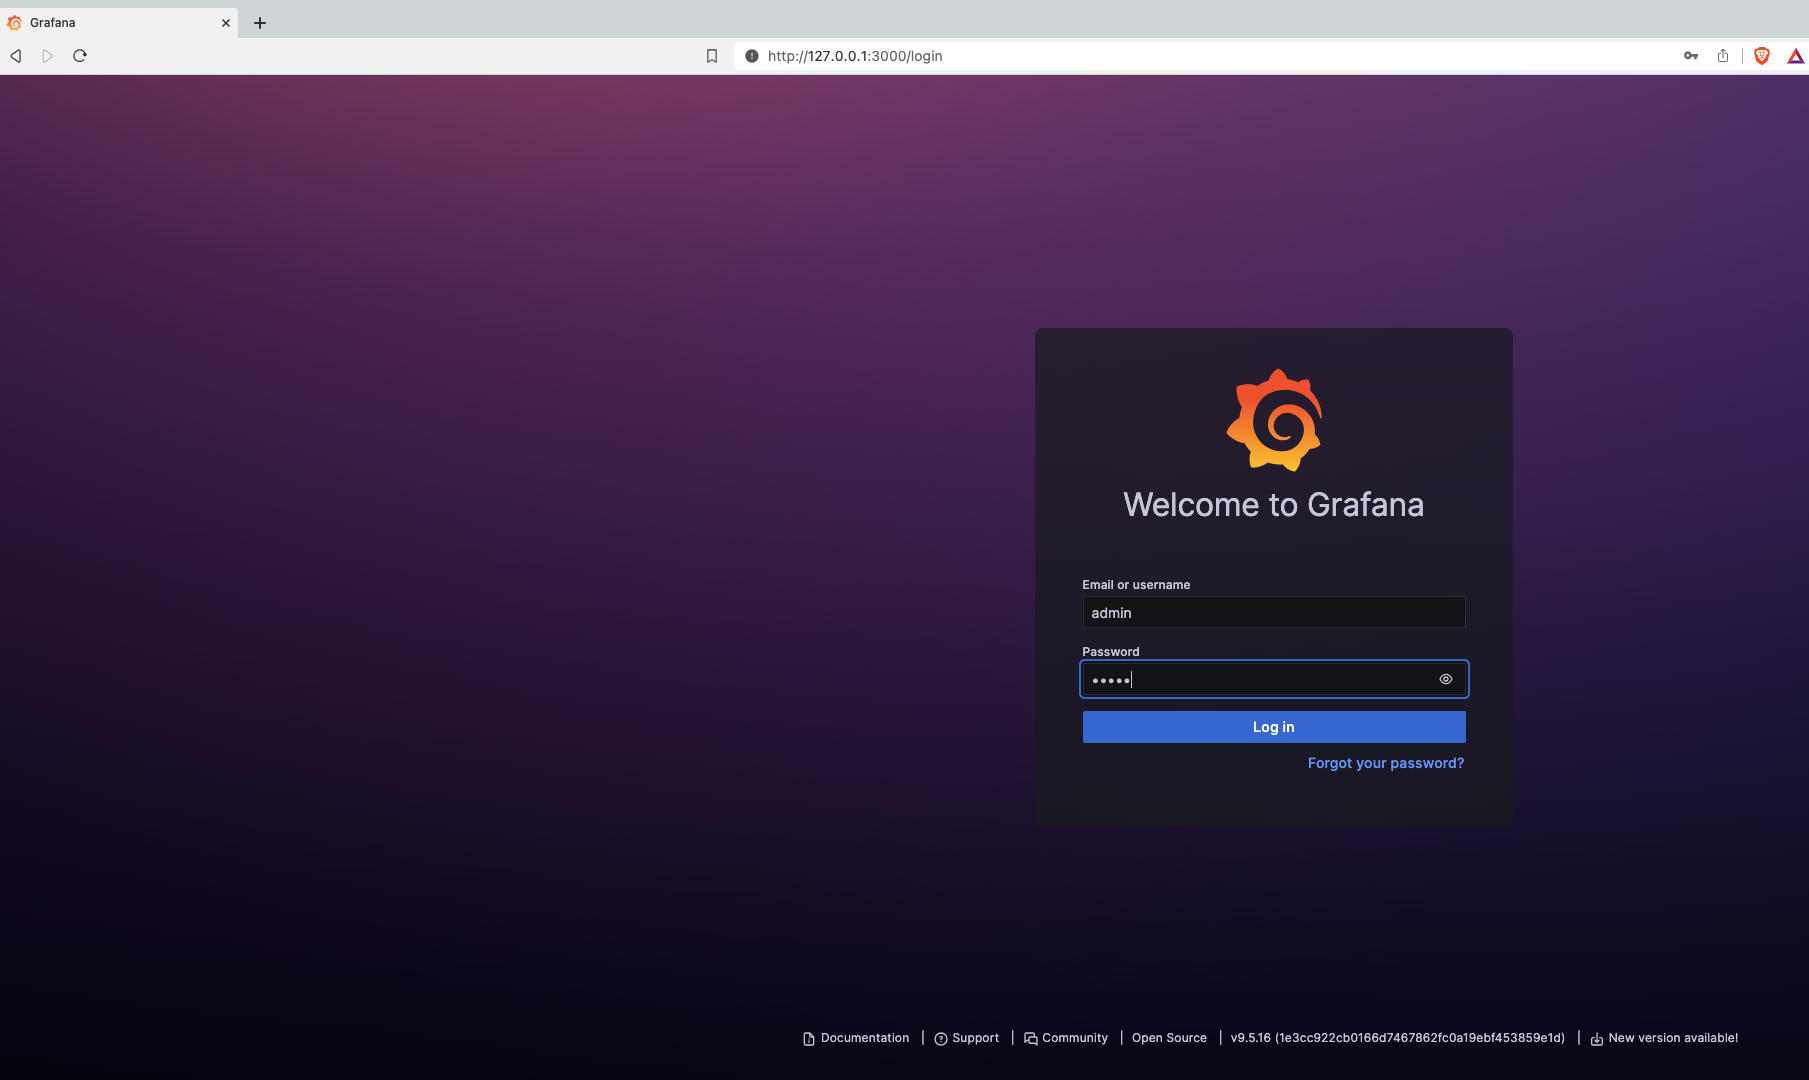Screen dimensions: 1809x1080
Task: Click the v9.5.16 version link
Action: coord(1398,1038)
